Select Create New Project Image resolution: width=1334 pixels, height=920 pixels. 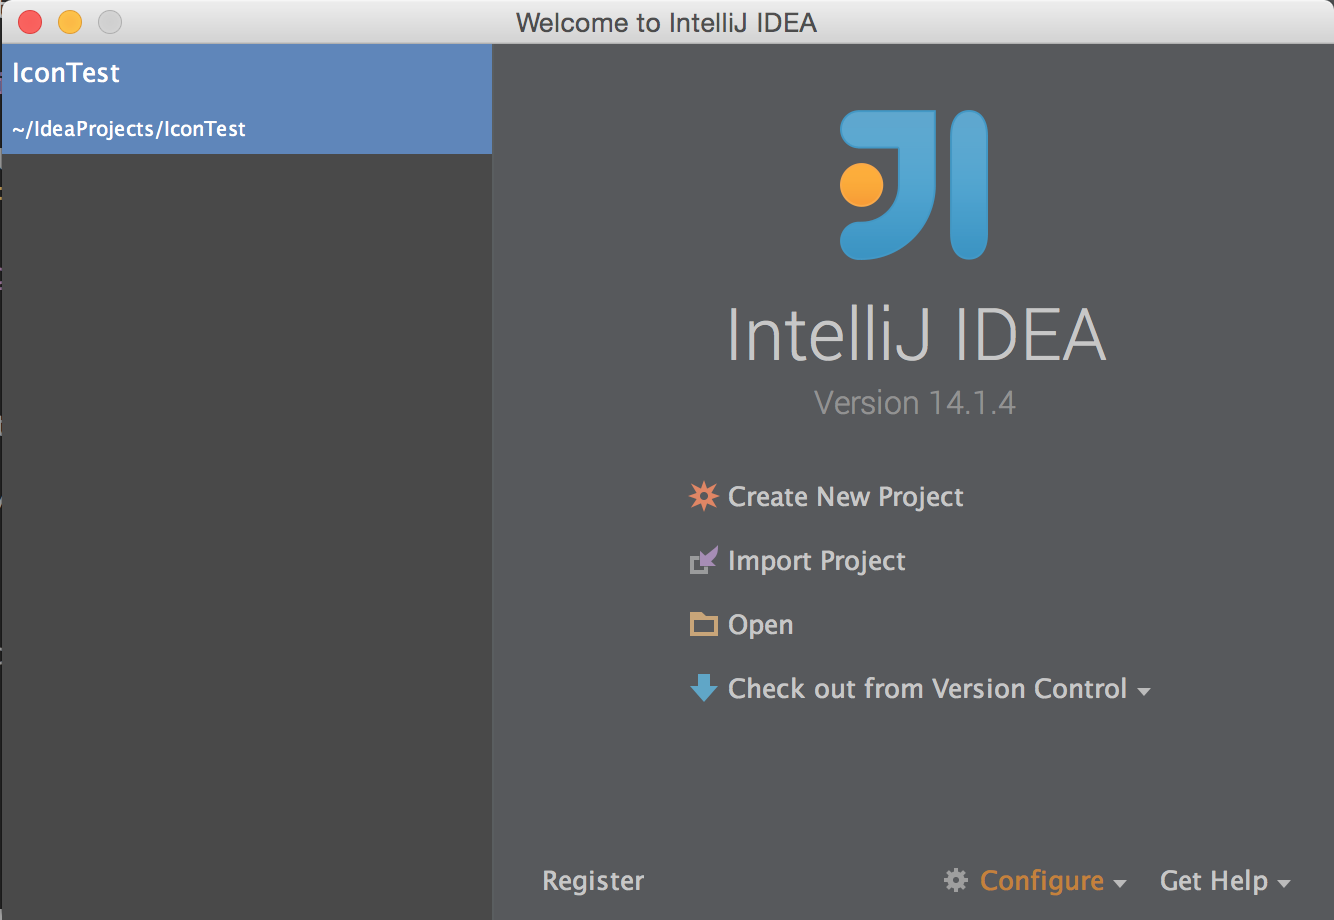(x=845, y=497)
